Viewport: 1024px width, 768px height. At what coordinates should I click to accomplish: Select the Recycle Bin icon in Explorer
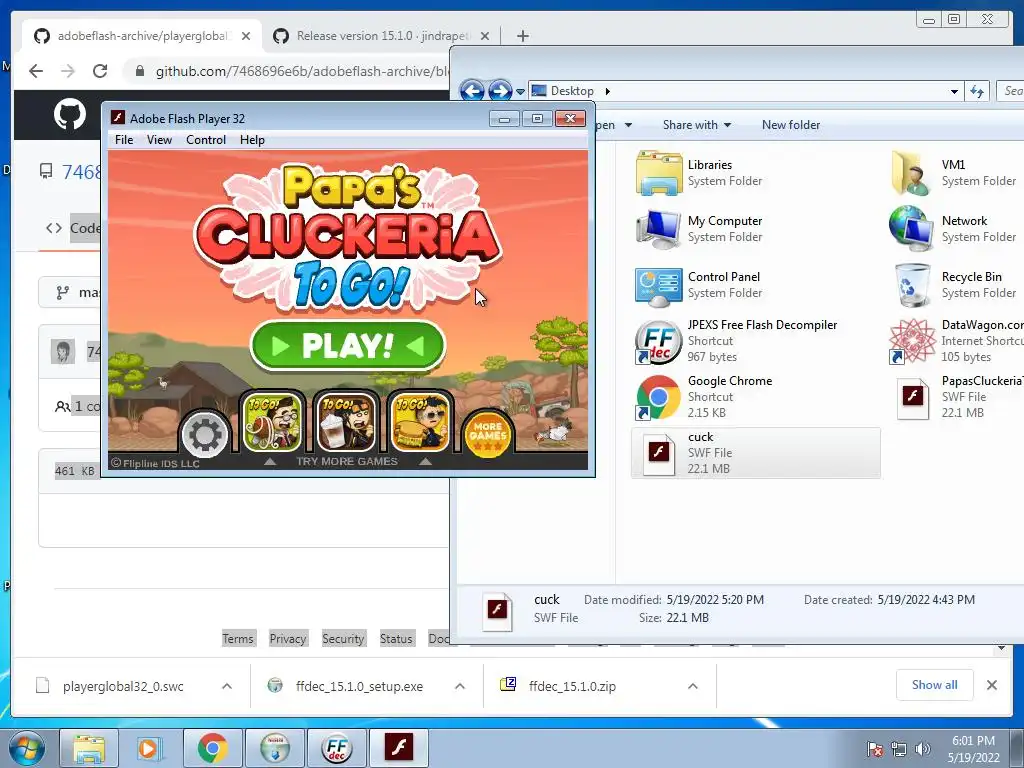[x=912, y=285]
